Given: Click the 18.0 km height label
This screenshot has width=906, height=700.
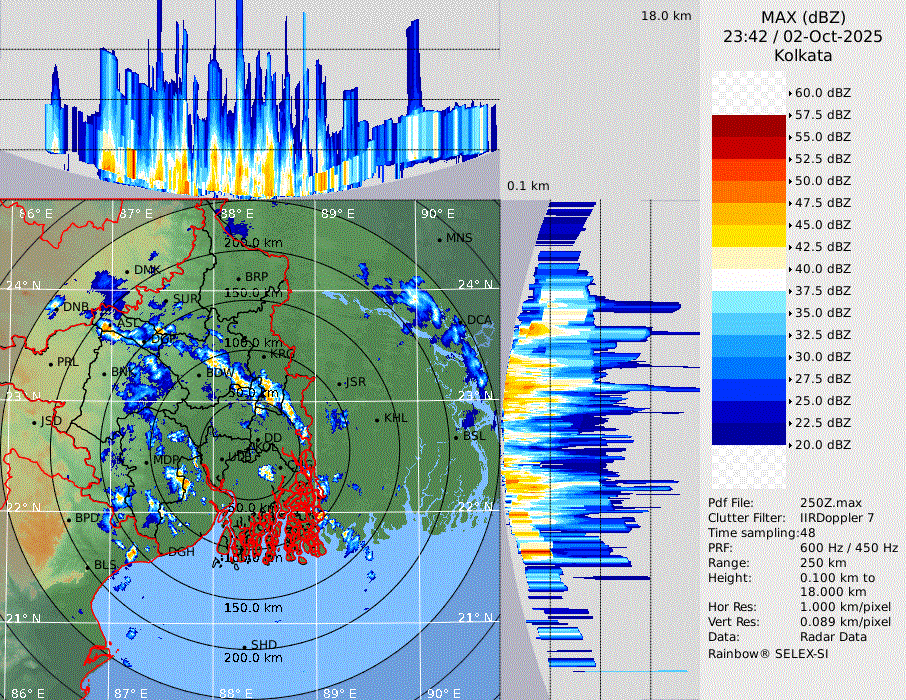Looking at the screenshot, I should point(666,16).
